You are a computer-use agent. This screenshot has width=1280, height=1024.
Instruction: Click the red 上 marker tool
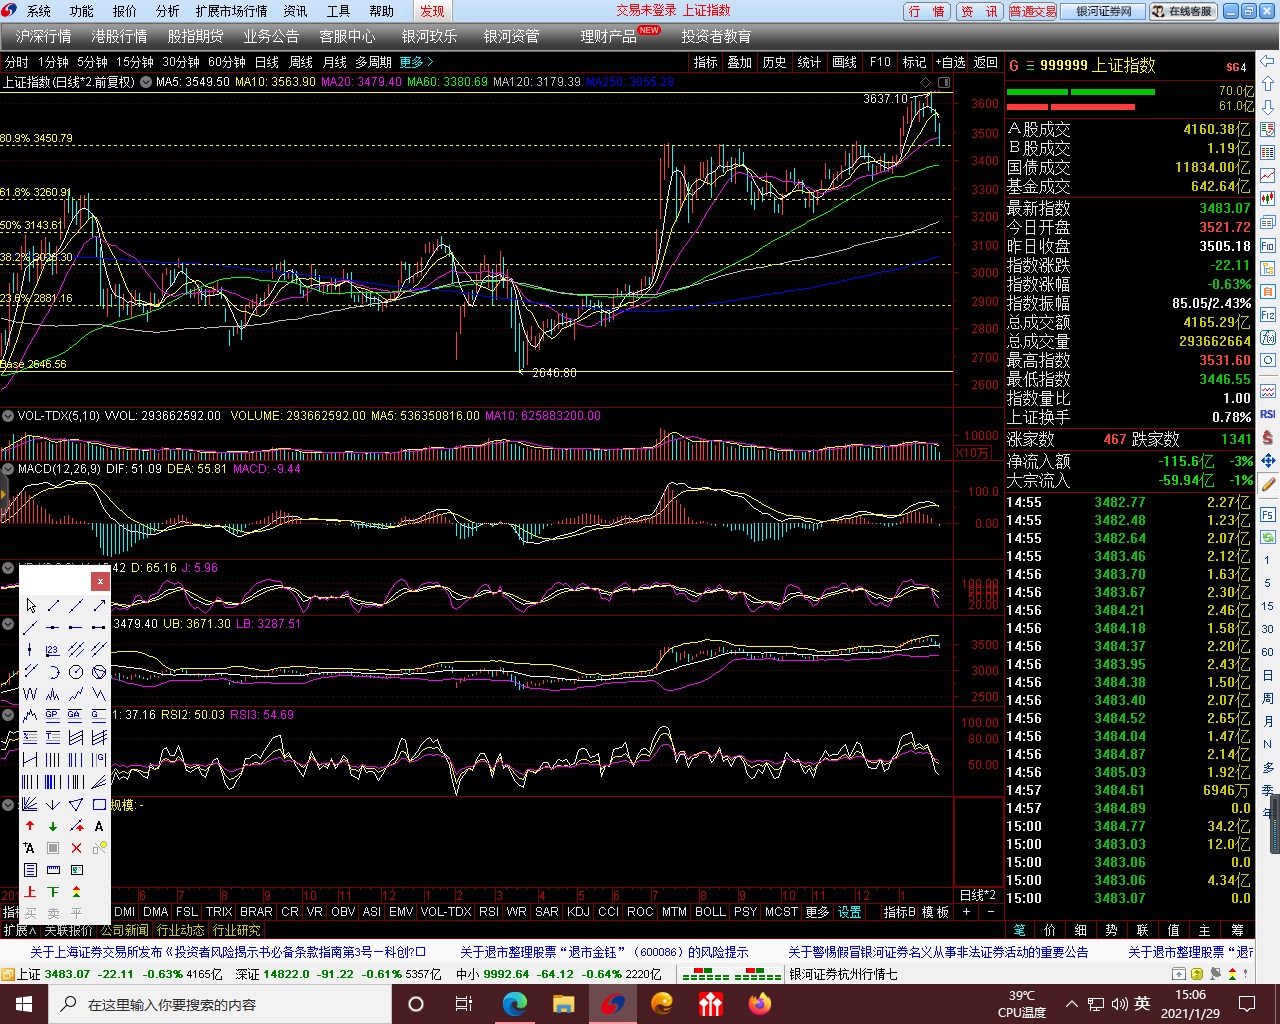click(30, 892)
